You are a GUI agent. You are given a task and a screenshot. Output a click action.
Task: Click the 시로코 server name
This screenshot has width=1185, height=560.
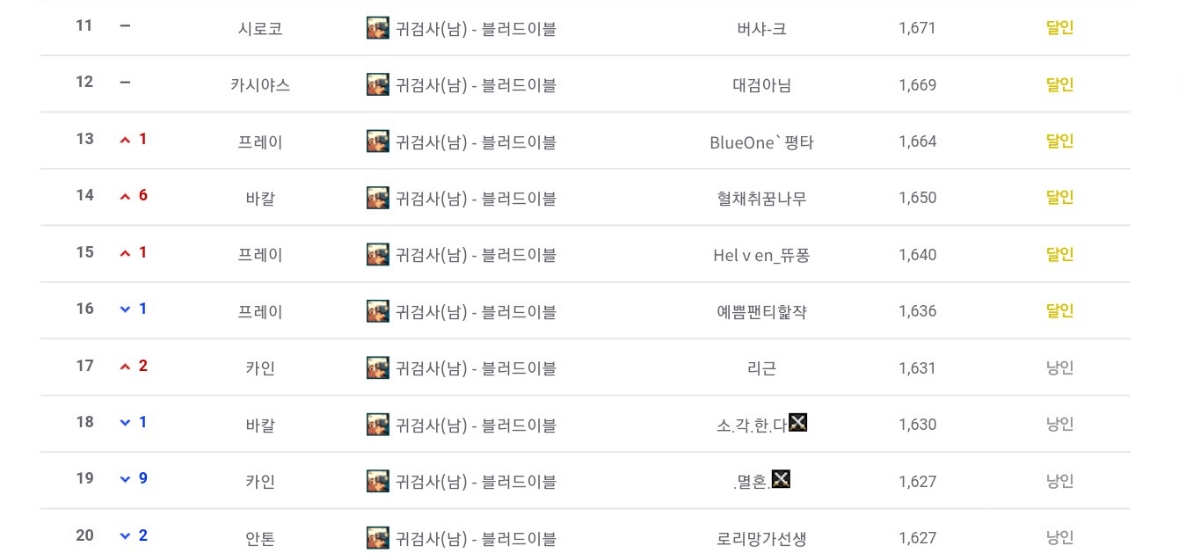click(260, 29)
